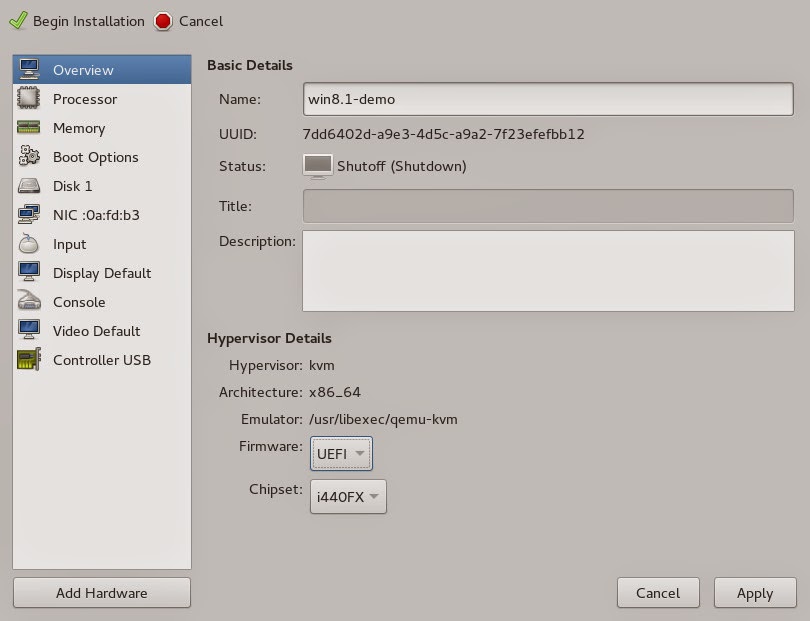Select the Console section icon
The height and width of the screenshot is (621, 810).
click(30, 302)
